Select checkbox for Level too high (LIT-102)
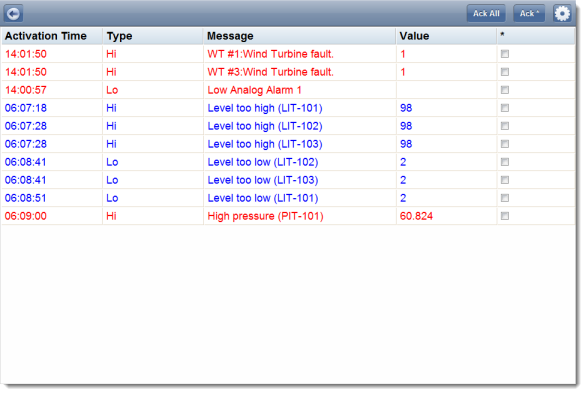This screenshot has width=585, height=393. click(505, 126)
